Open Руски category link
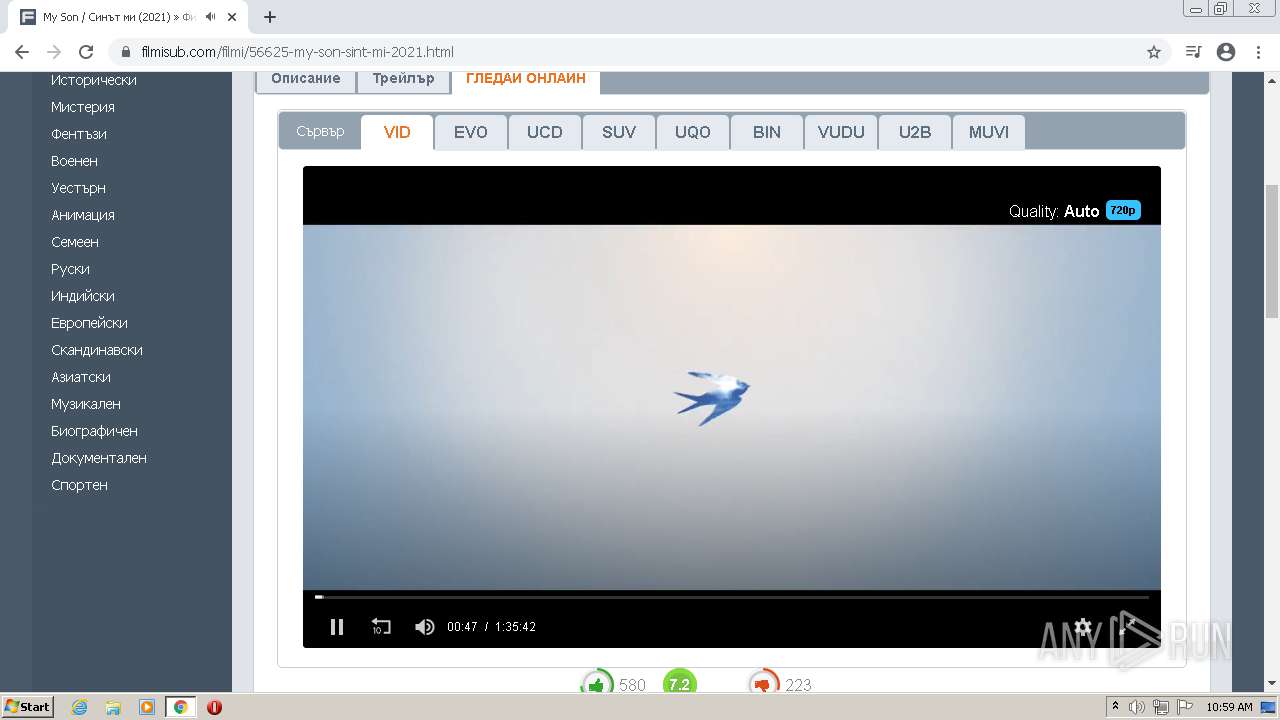Viewport: 1280px width, 720px height. pyautogui.click(x=70, y=269)
